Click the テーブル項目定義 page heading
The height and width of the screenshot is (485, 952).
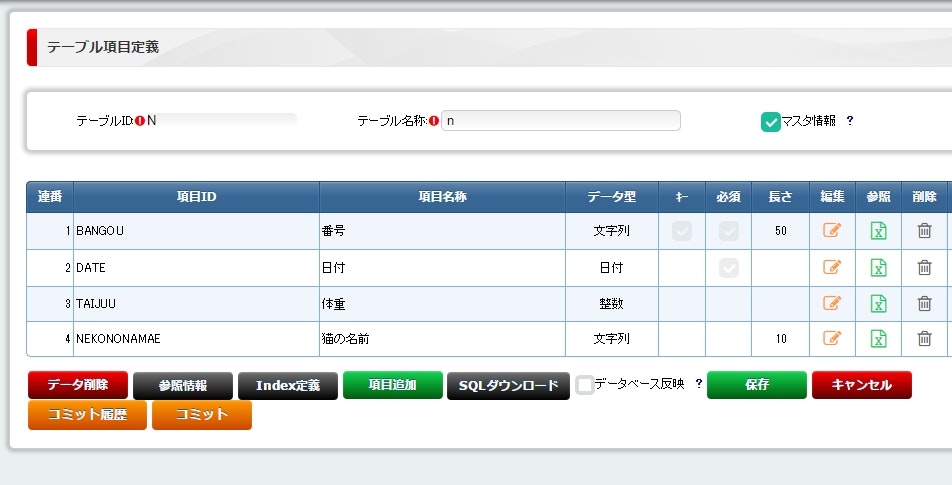(x=103, y=47)
